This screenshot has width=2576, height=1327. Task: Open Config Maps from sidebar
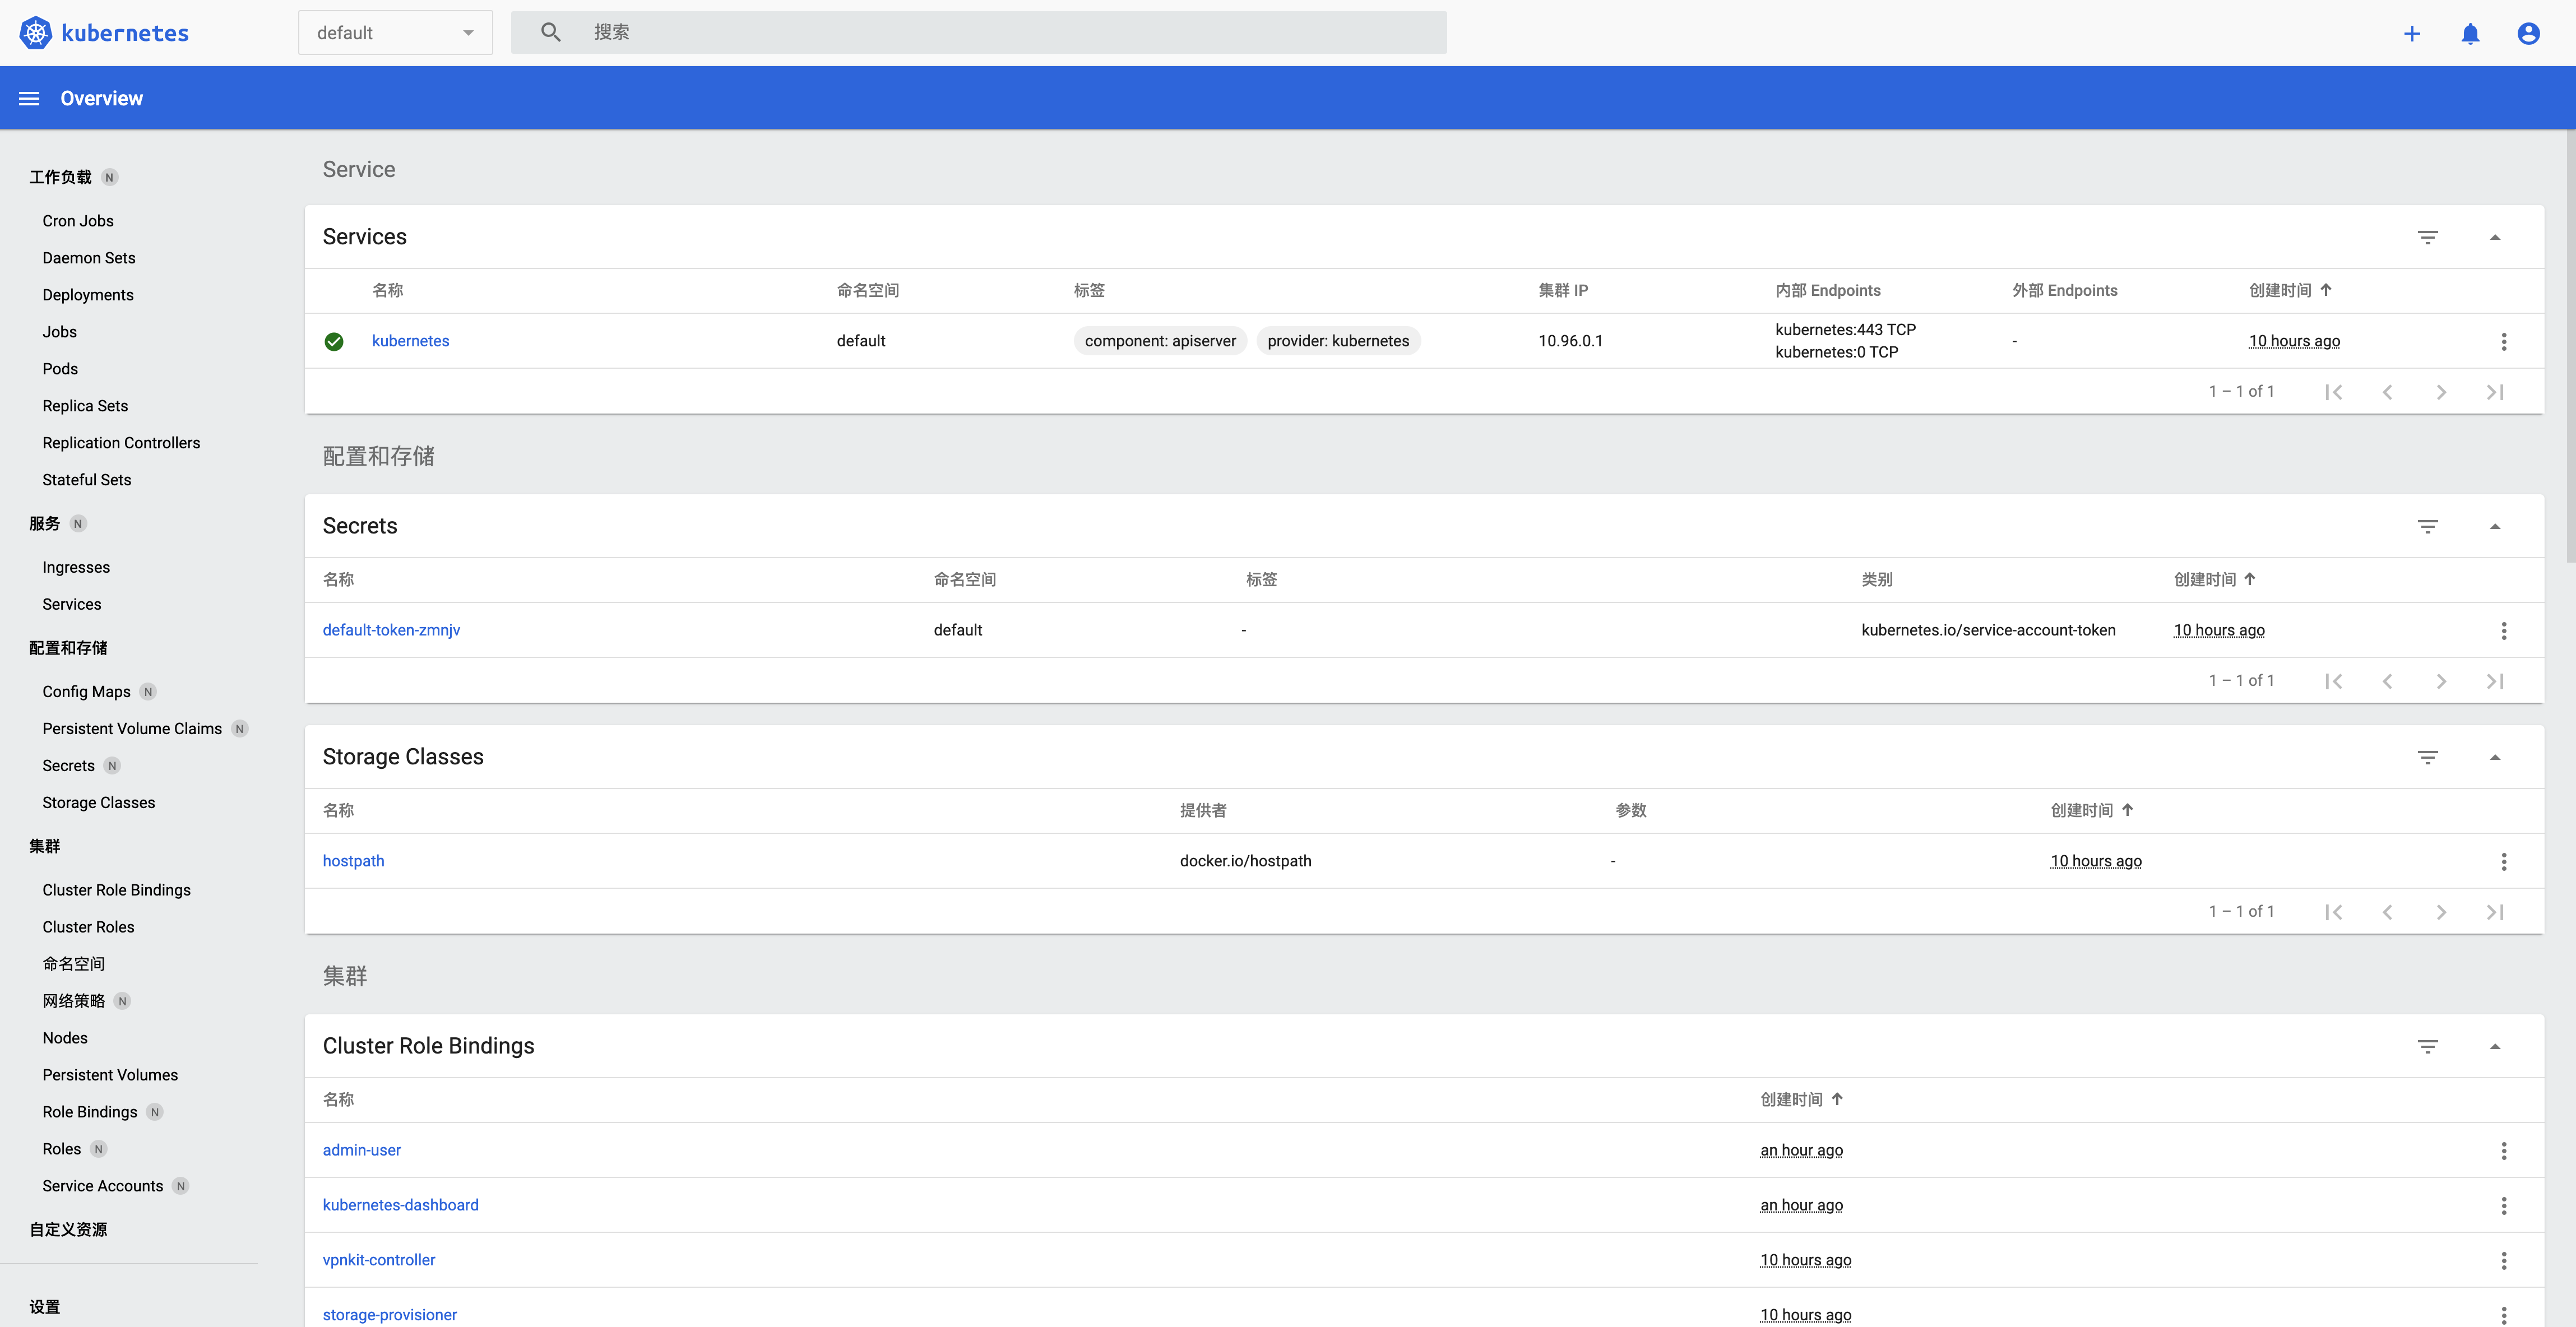tap(86, 692)
